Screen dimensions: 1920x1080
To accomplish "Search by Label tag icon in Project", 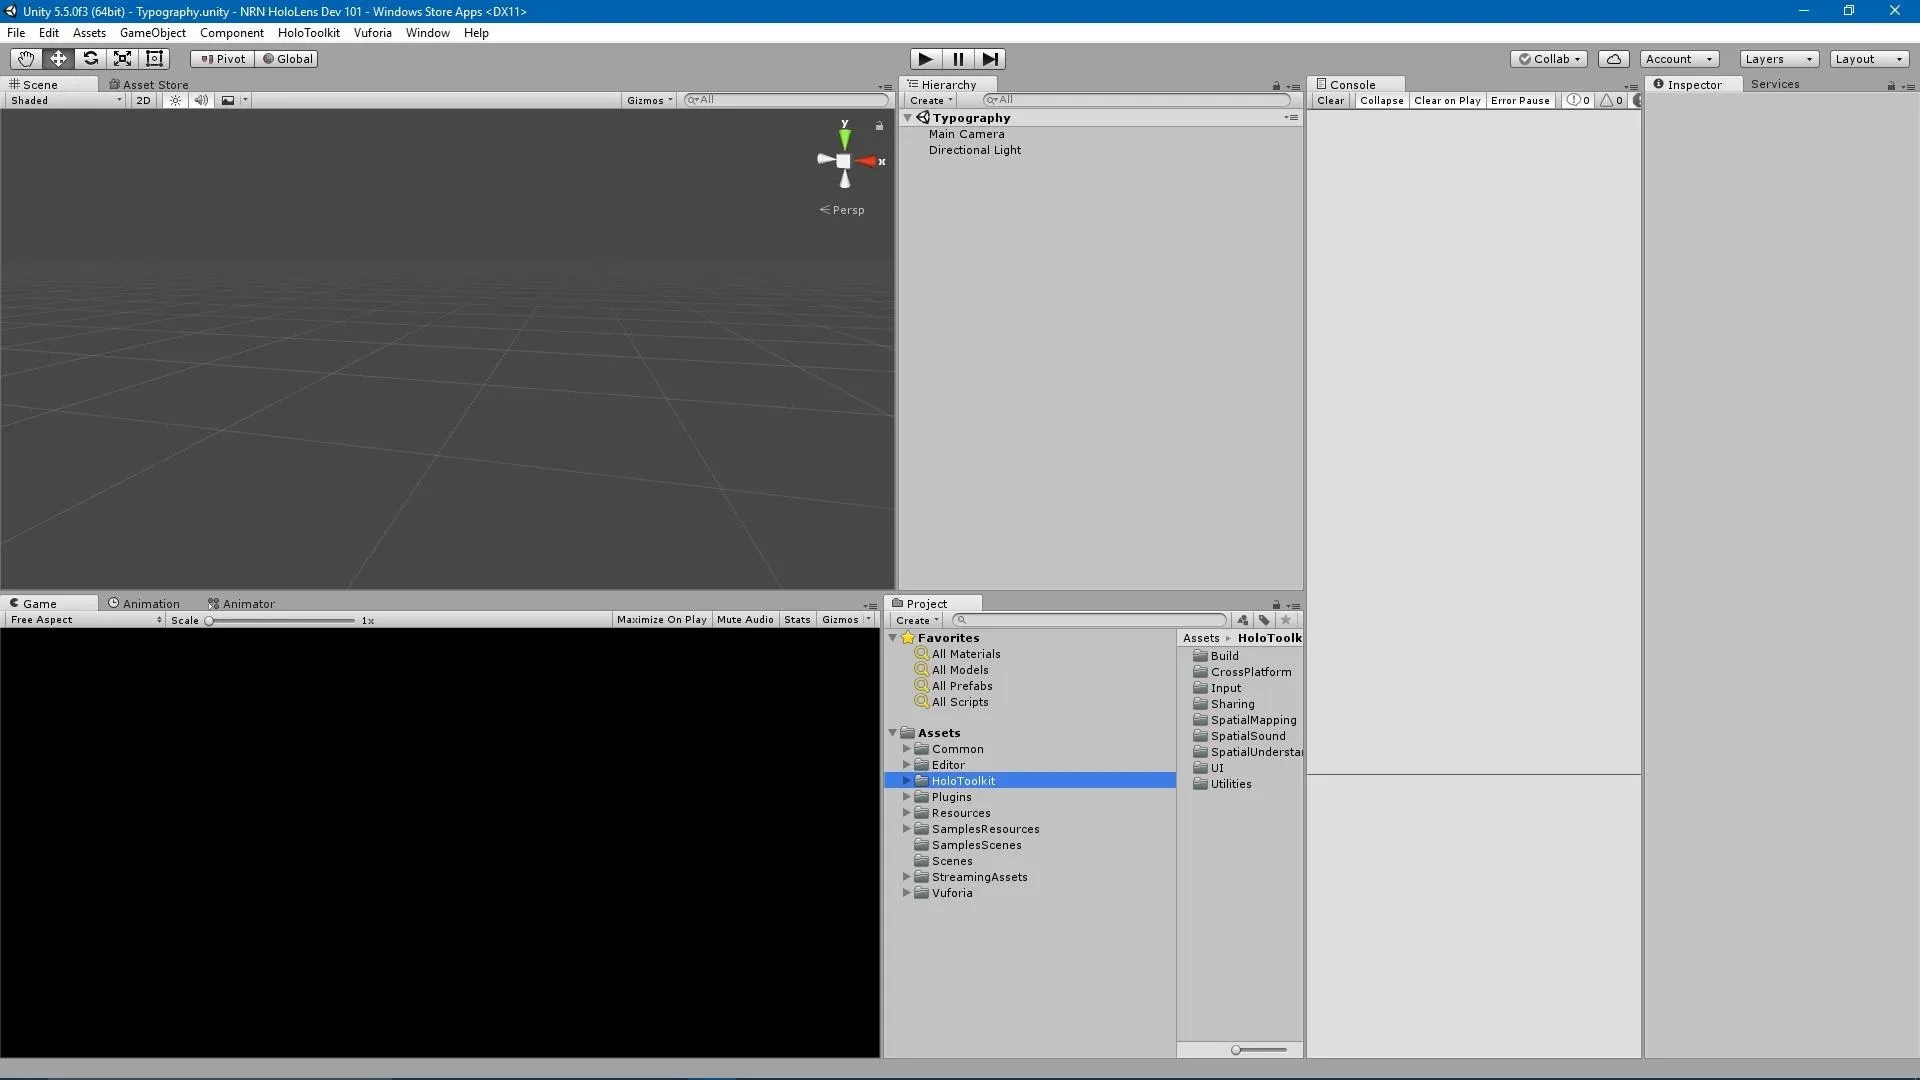I will point(1264,620).
